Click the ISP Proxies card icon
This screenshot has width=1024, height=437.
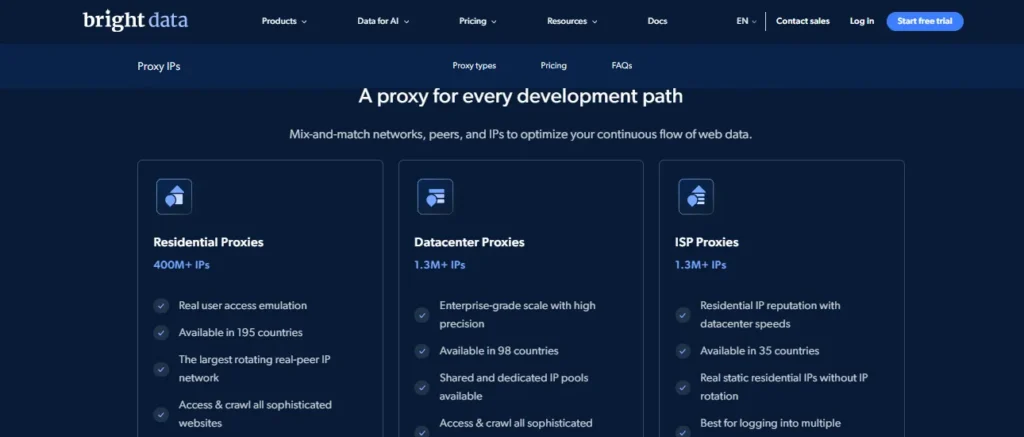point(696,196)
